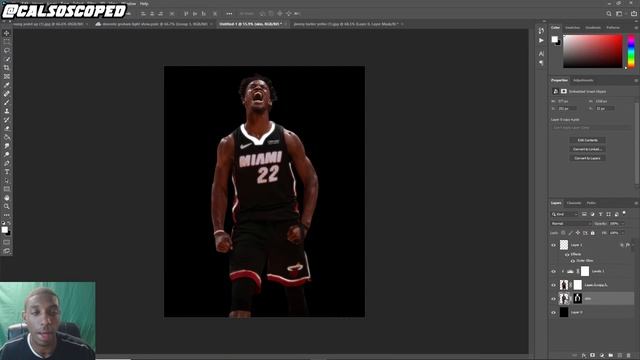Select the Rectangular Marquee tool
Screen dimensions: 640x360
[x=7, y=42]
